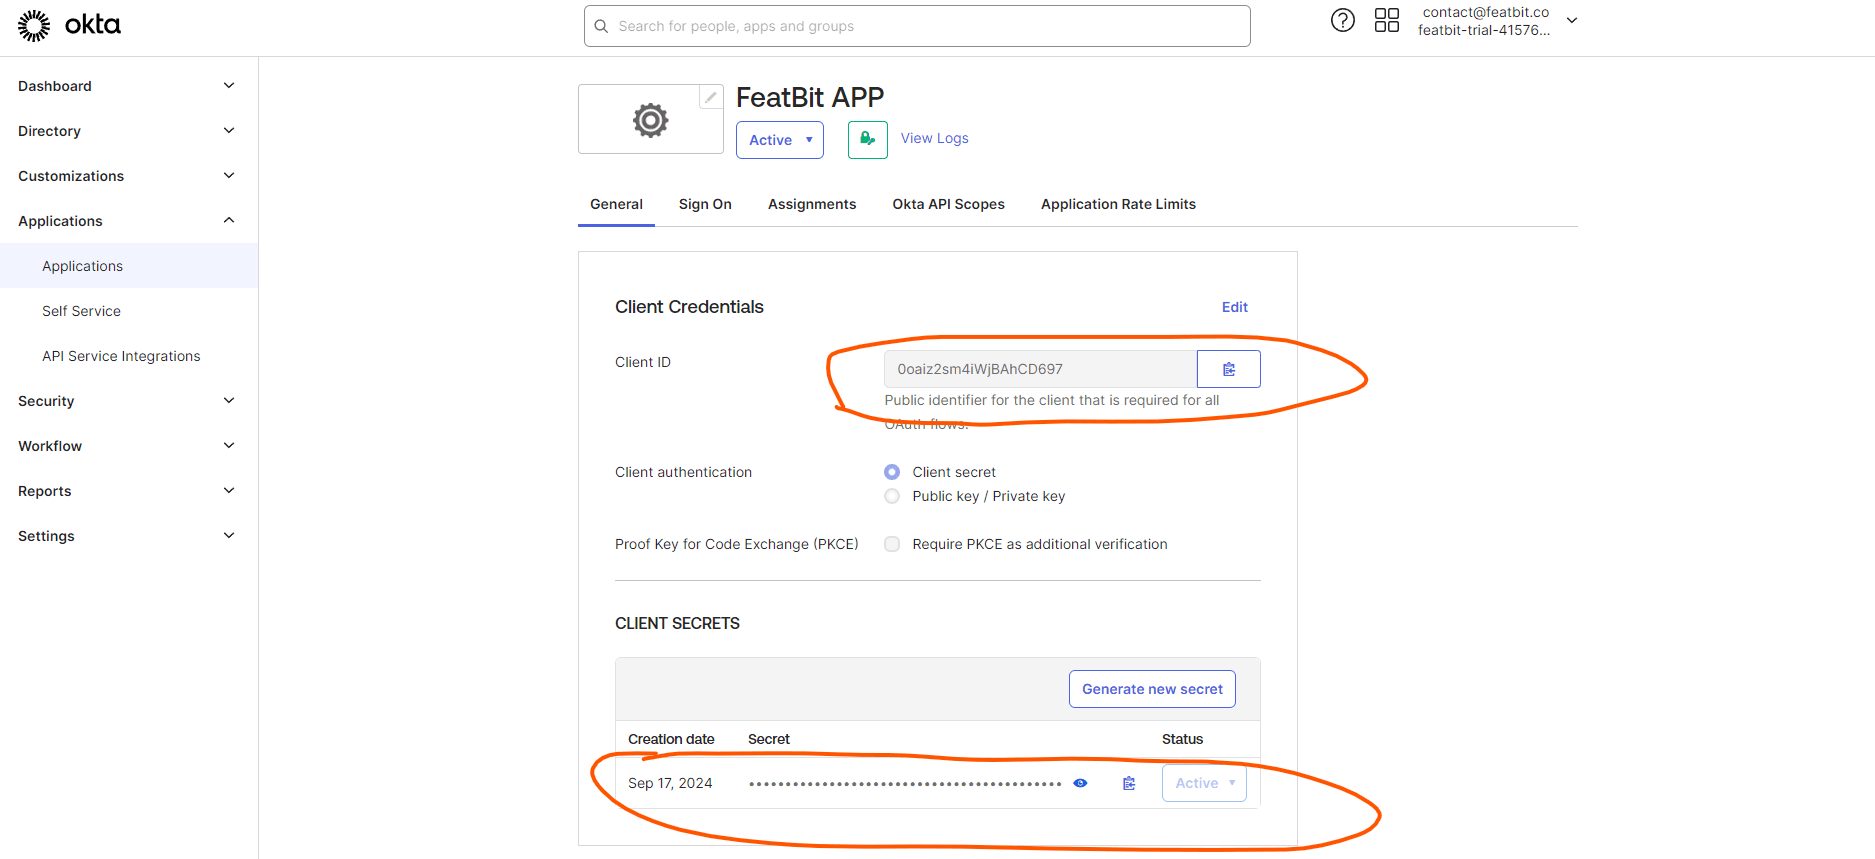Select the Client secret radio option
Viewport: 1875px width, 859px height.
point(892,472)
